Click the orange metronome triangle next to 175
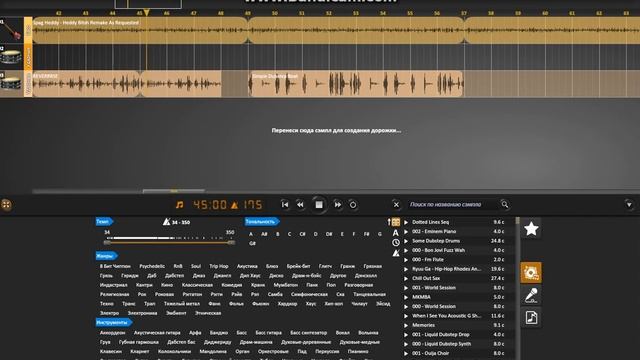 pos(234,205)
